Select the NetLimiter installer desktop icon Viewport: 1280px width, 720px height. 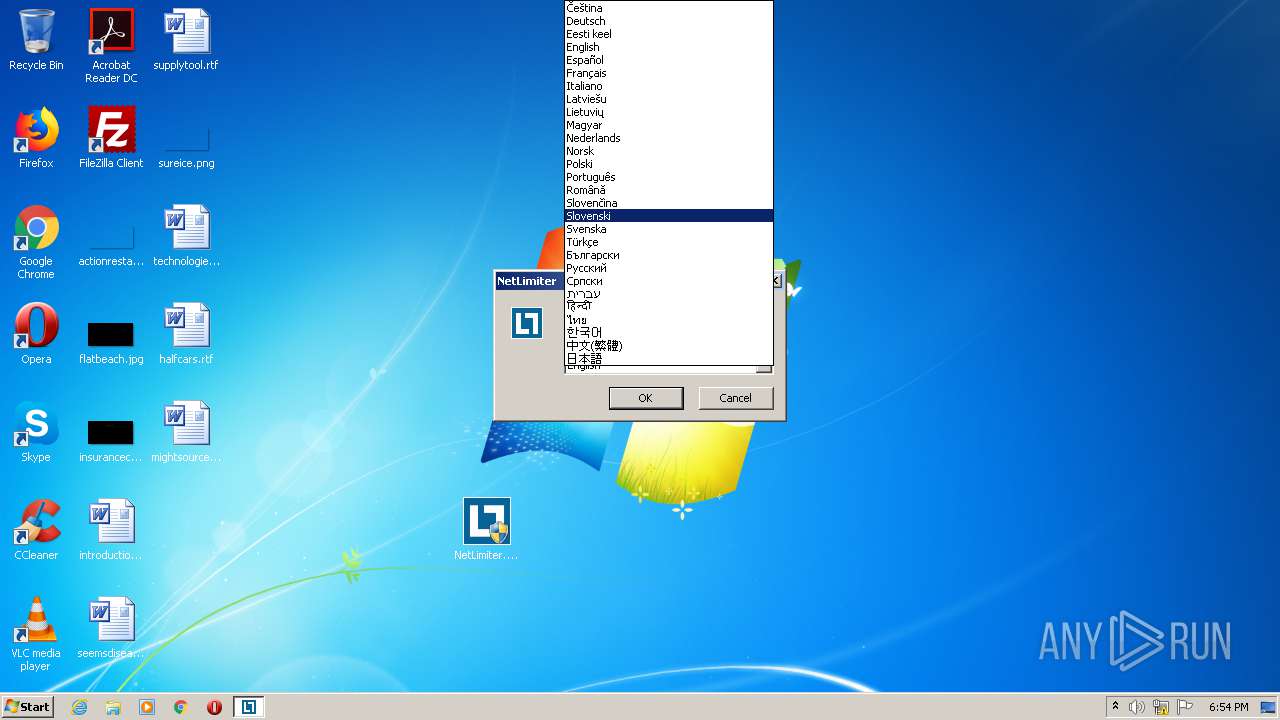point(486,530)
